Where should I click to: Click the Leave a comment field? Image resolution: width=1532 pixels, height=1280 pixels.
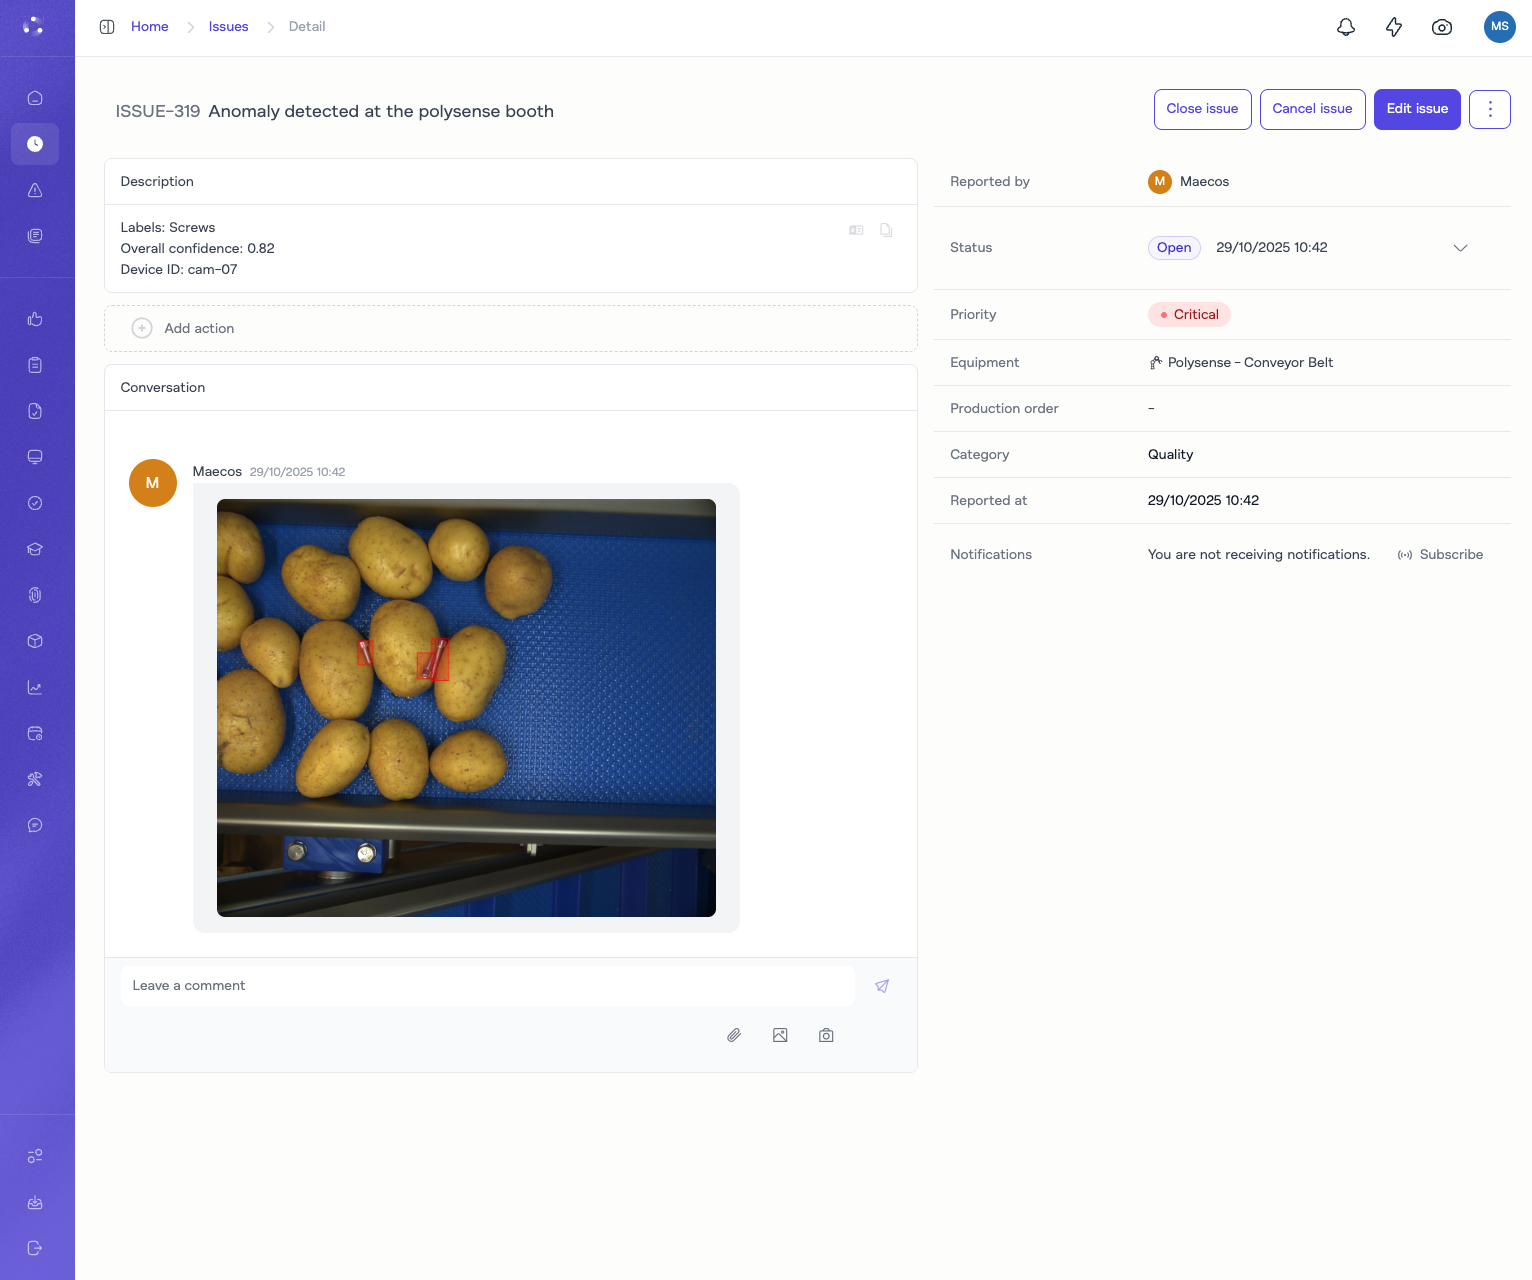point(487,986)
